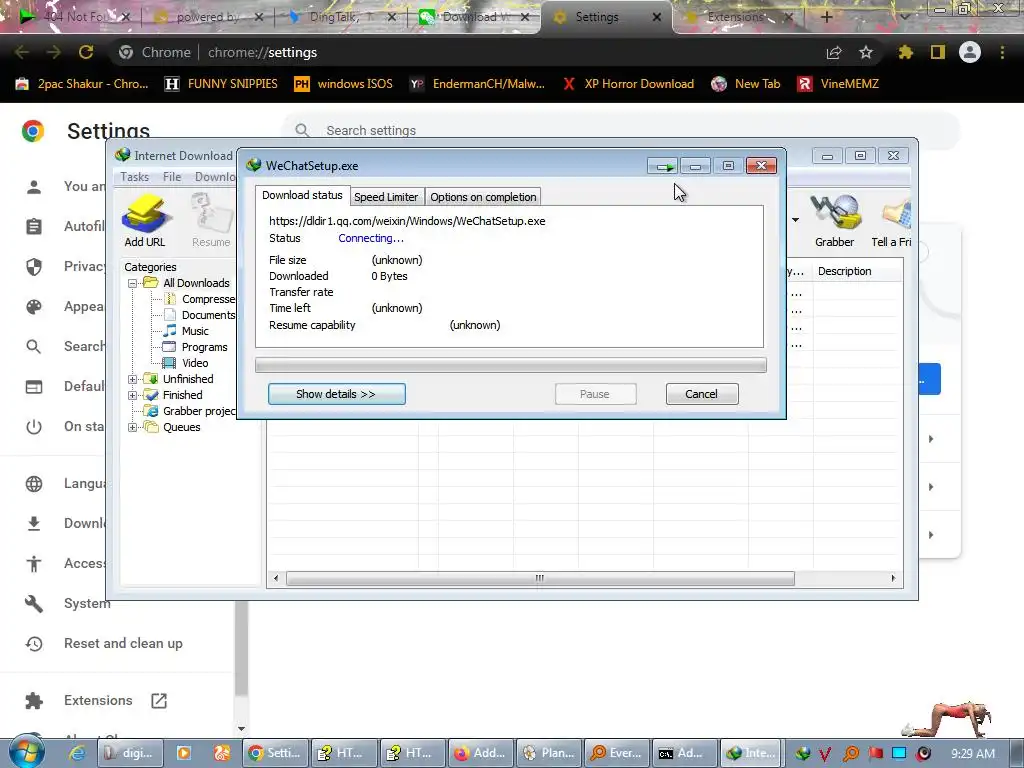
Task: Click the download progress bar
Action: tap(511, 364)
